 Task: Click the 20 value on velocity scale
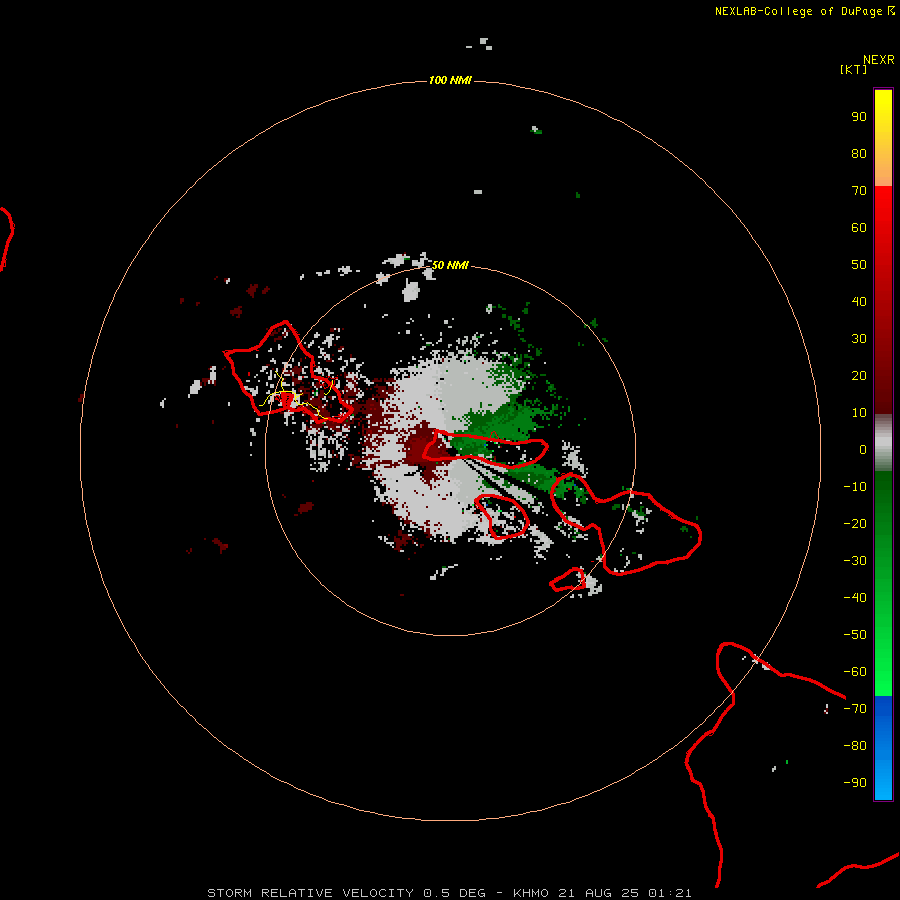click(859, 375)
